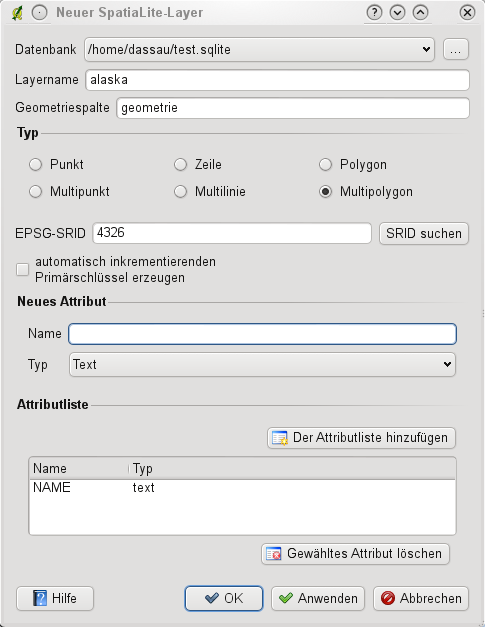
Task: Select the Punkt radio button
Action: coord(36,165)
